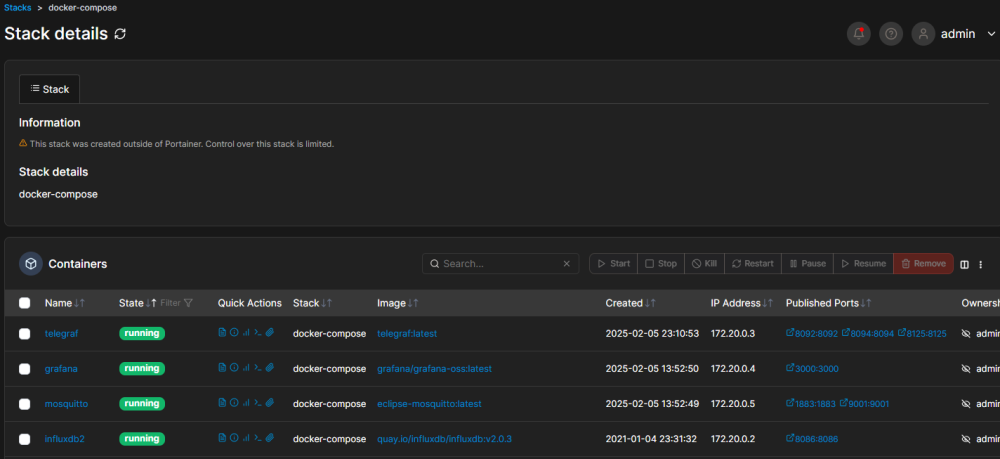The height and width of the screenshot is (459, 1000).
Task: Open logs quick action for telegraf
Action: click(222, 333)
